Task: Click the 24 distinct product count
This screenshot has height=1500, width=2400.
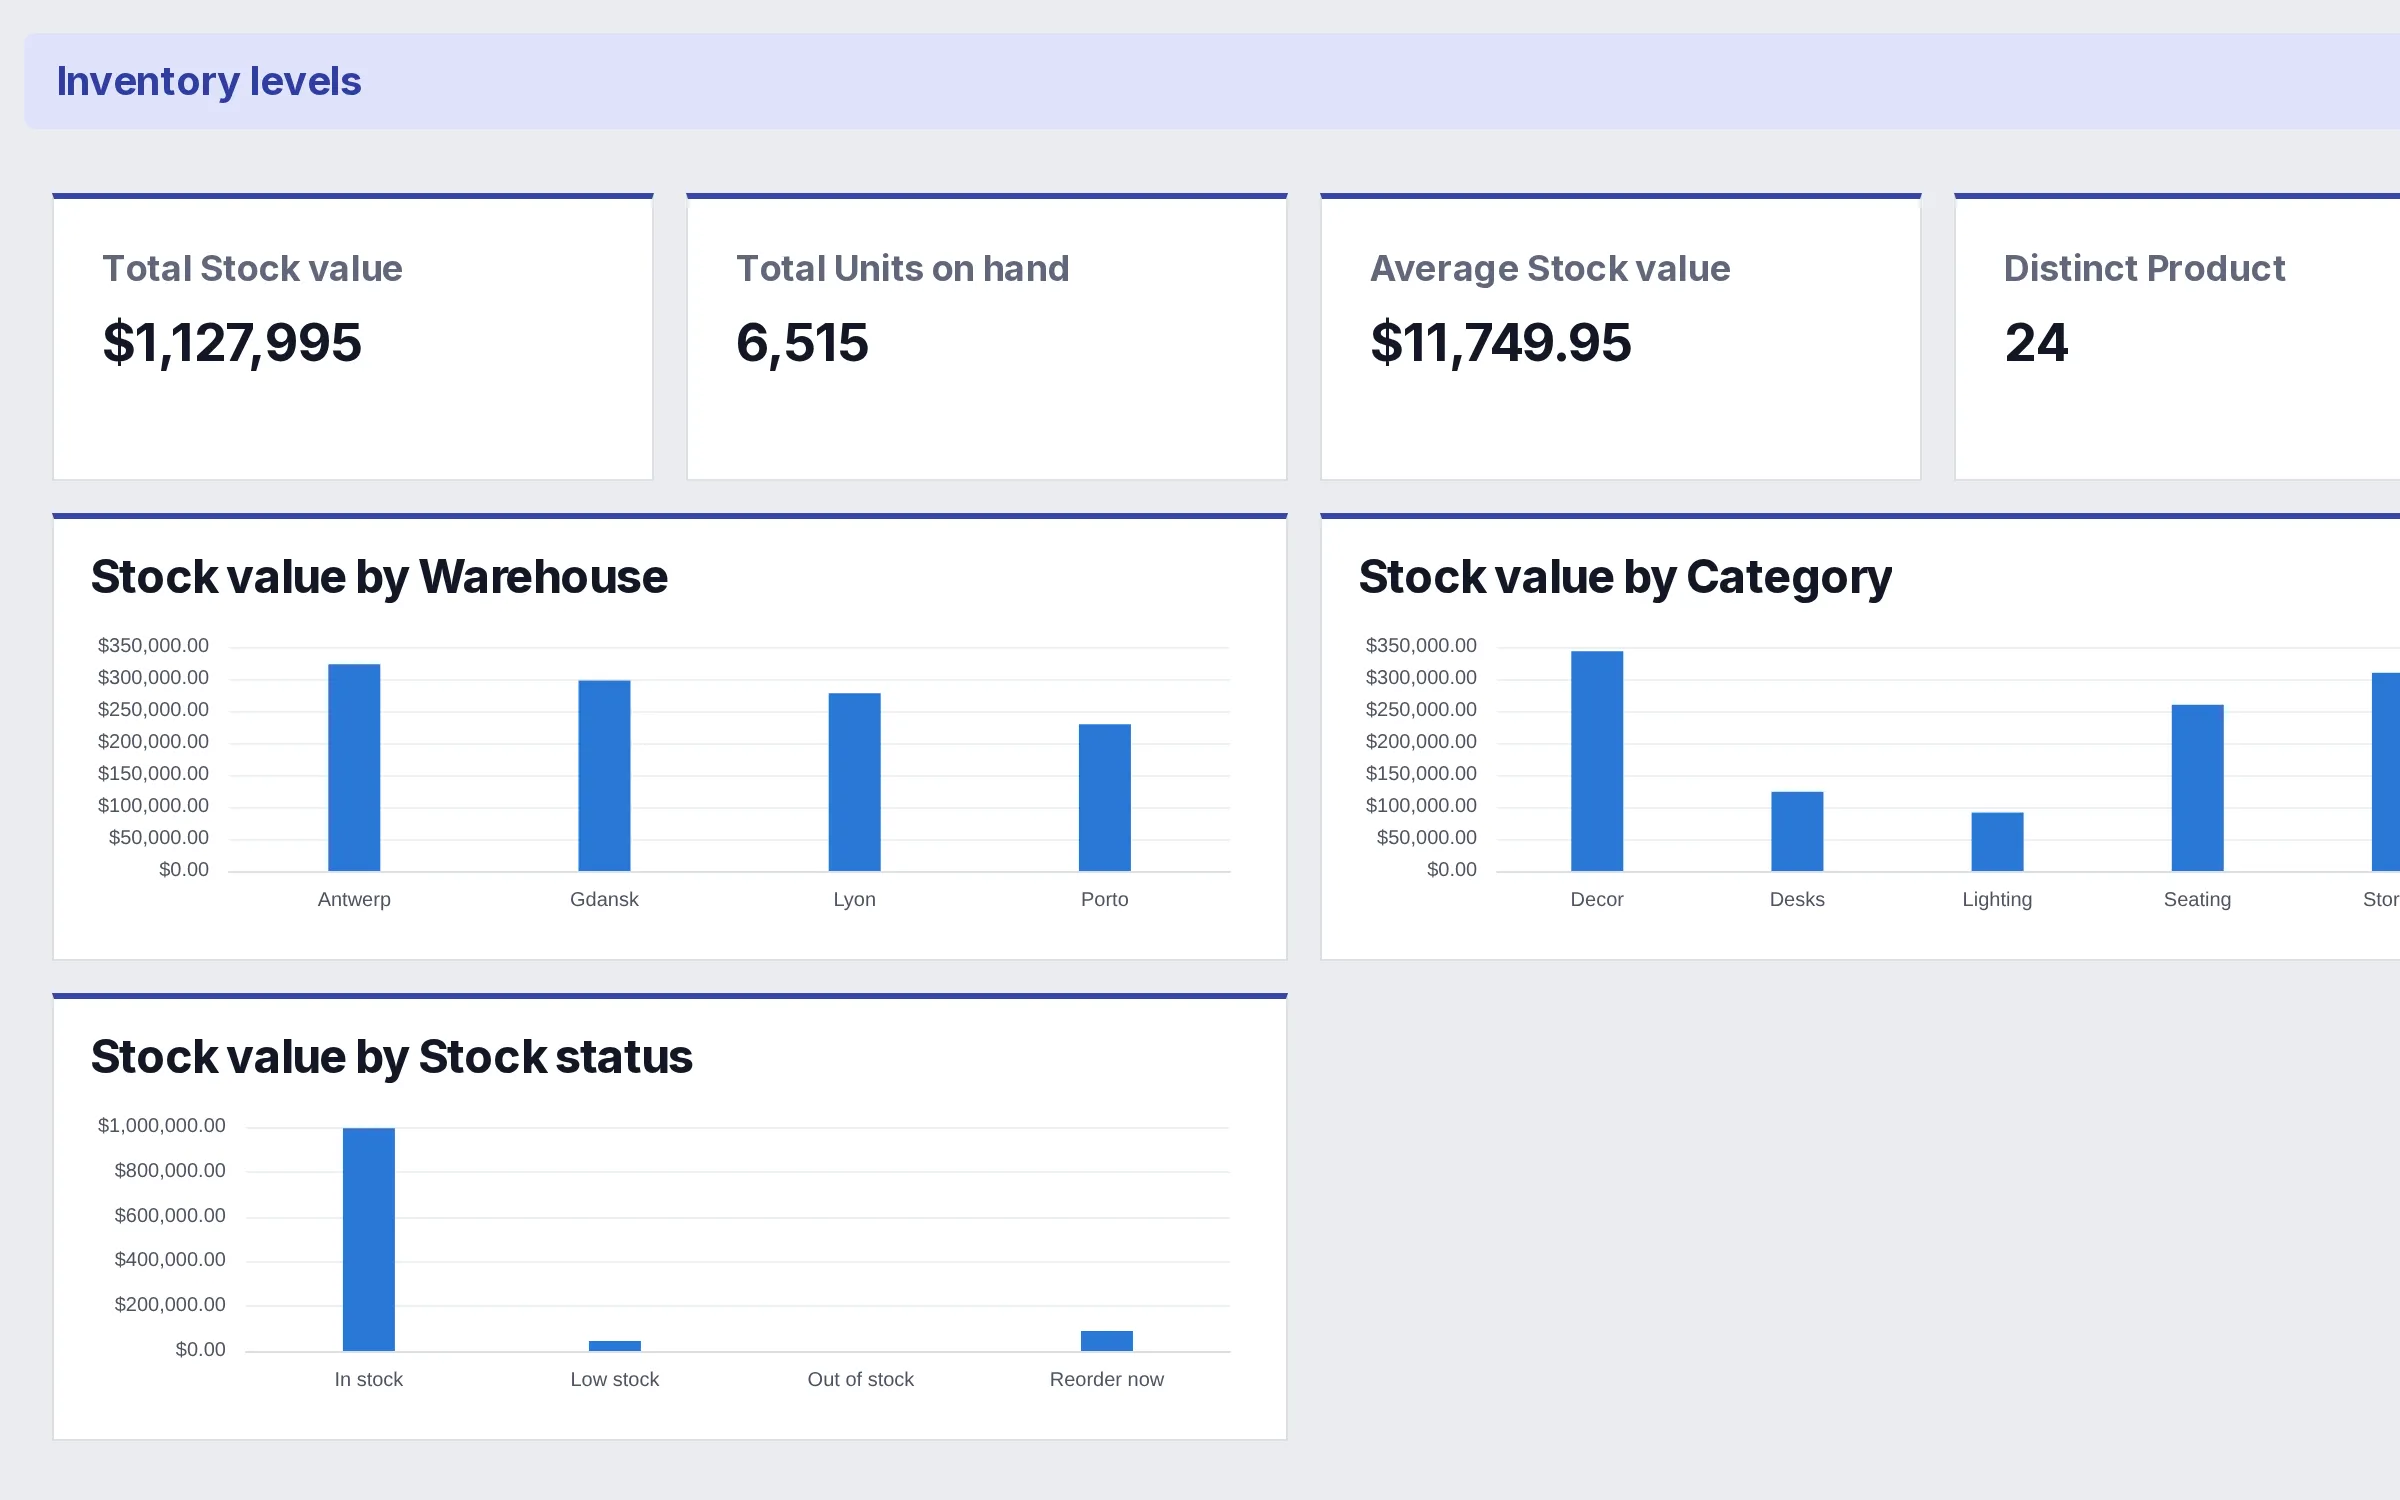Action: coord(2036,342)
